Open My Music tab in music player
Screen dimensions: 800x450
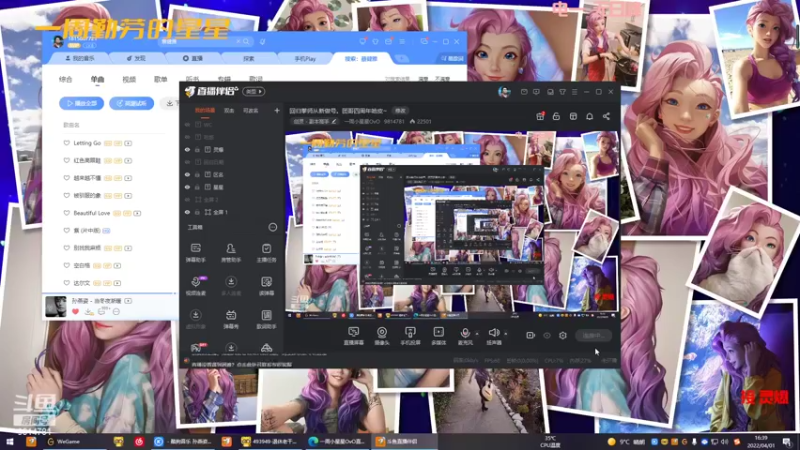80,59
